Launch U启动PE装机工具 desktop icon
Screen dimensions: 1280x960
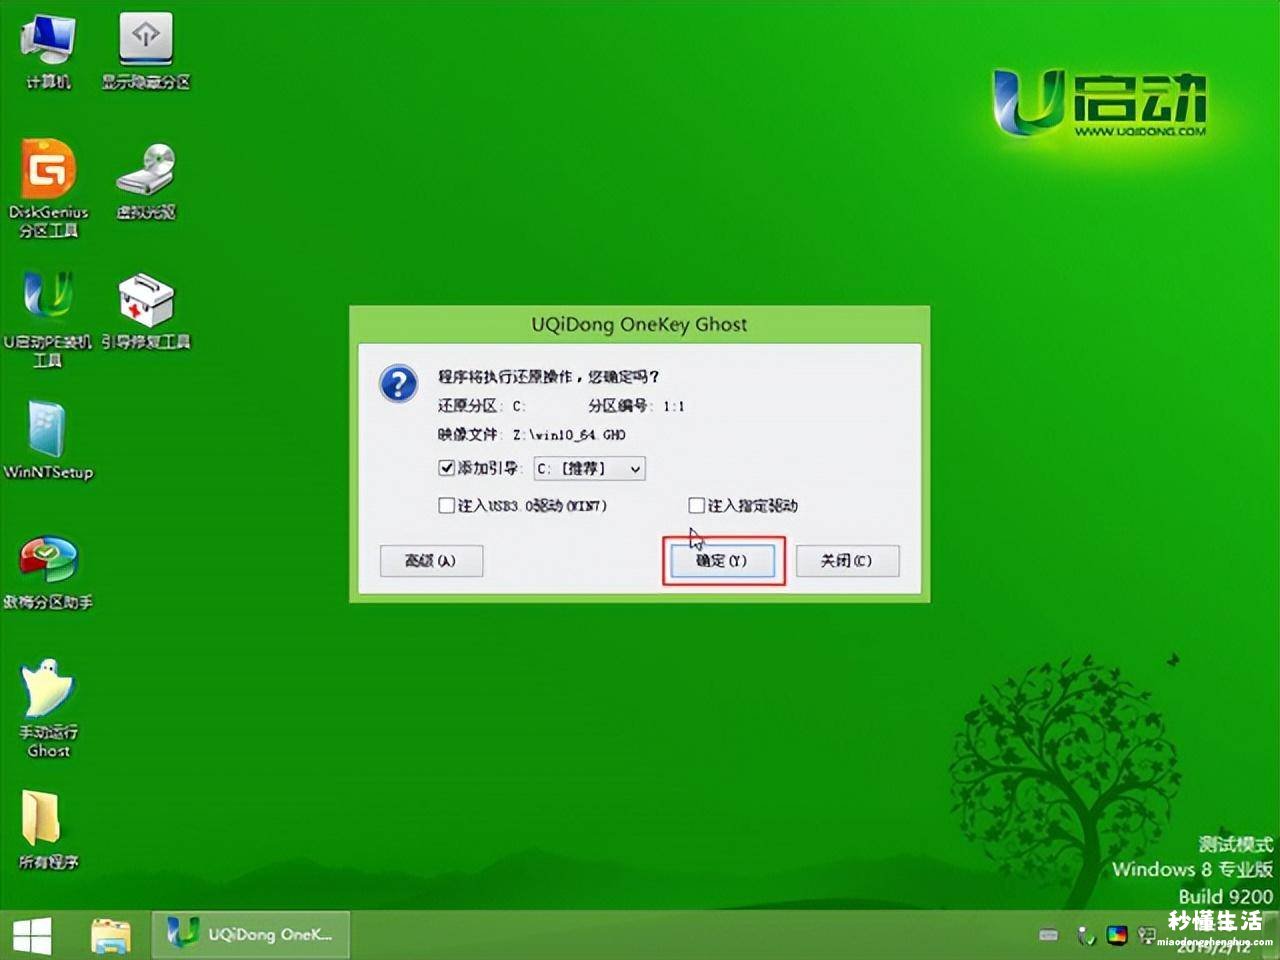coord(47,319)
